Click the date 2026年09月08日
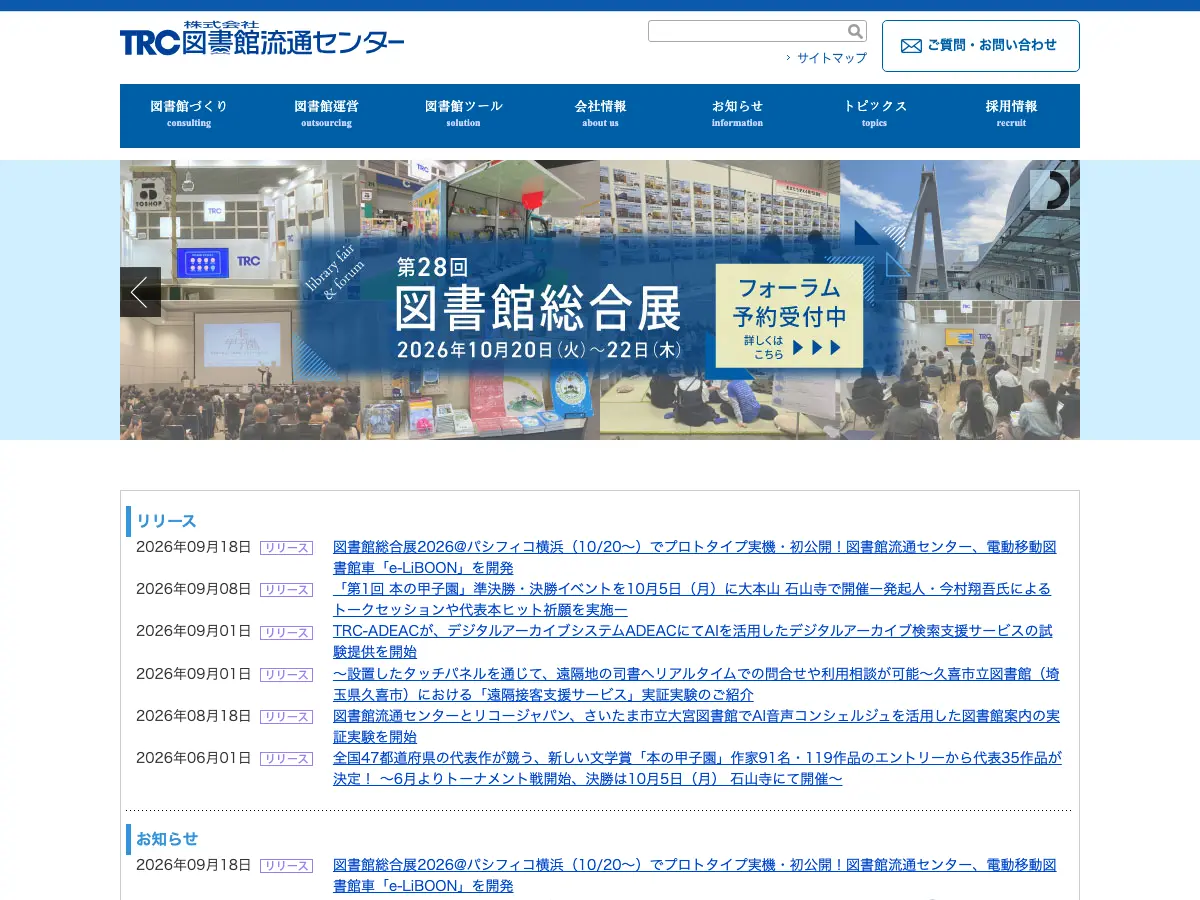 pyautogui.click(x=194, y=589)
